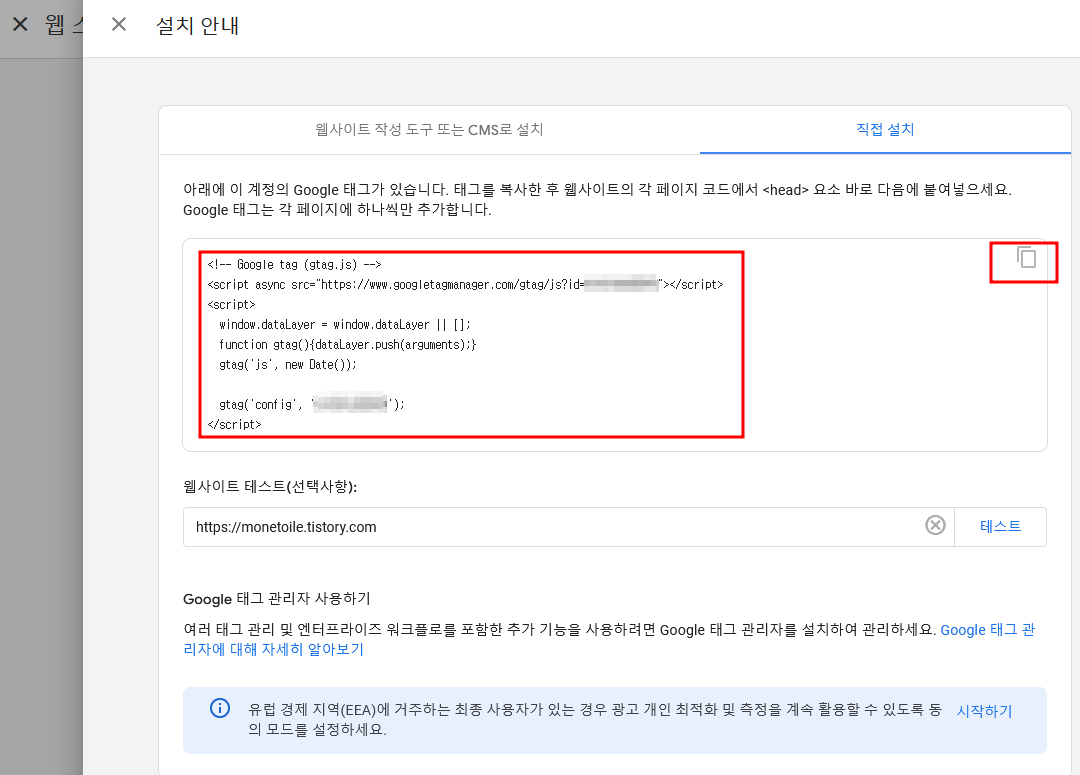This screenshot has width=1080, height=775.
Task: Click the gtag('config' line in code
Action: pos(312,404)
